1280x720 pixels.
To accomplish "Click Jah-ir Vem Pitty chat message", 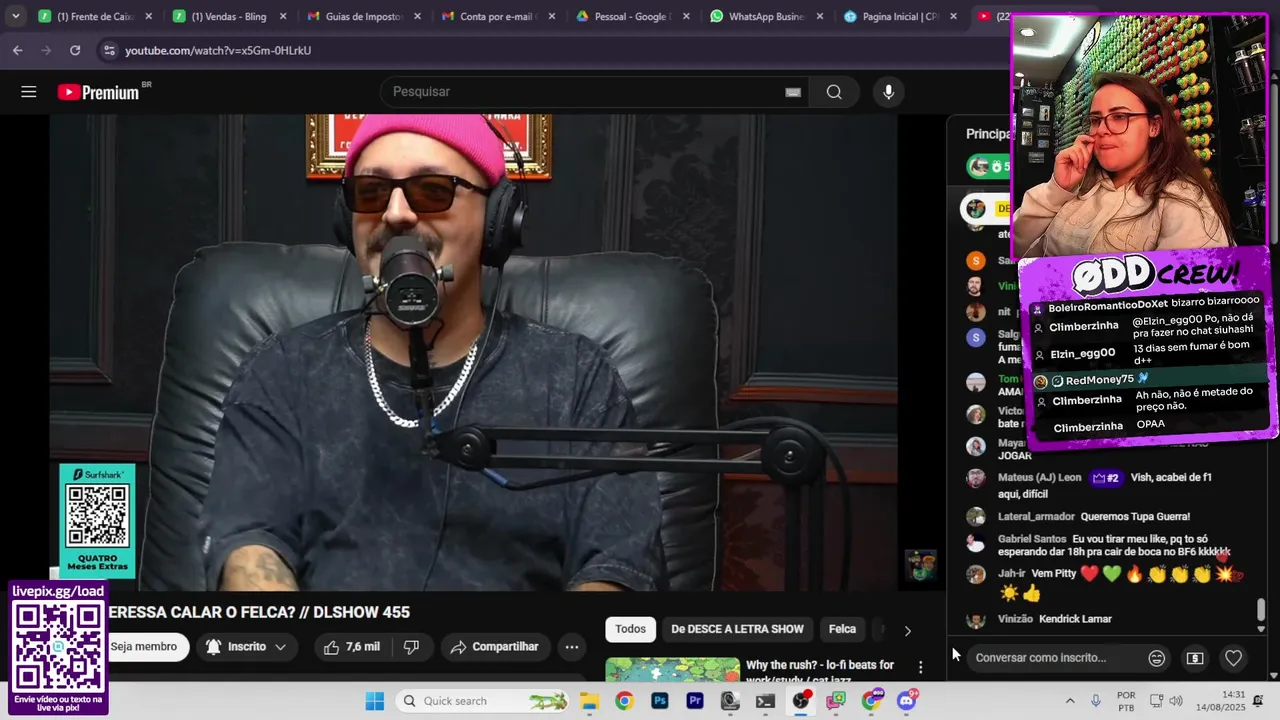I will [1105, 583].
